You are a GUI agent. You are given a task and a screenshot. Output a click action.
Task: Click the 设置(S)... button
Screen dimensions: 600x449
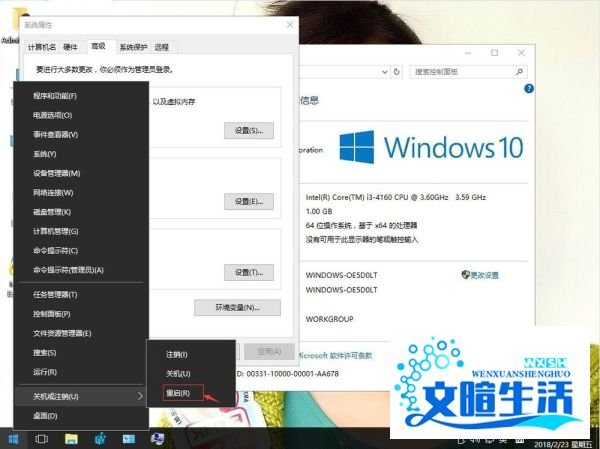point(249,131)
